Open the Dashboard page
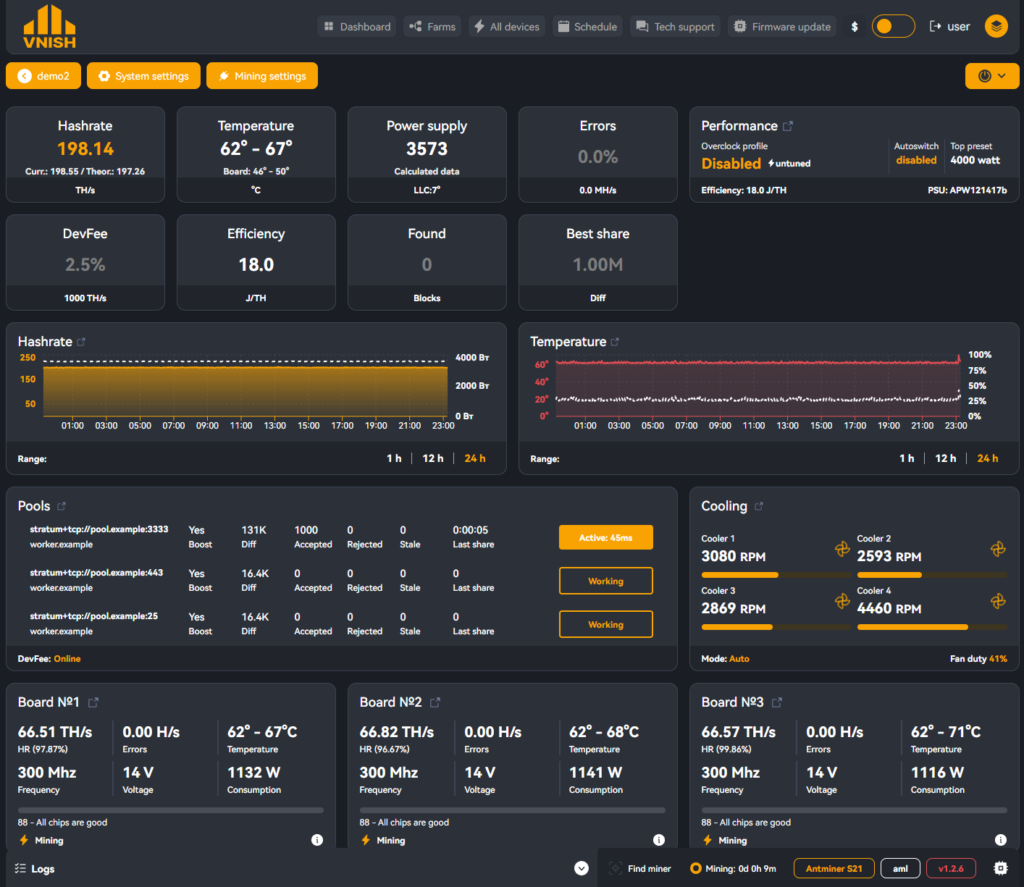Screen dimensions: 1024x887 (x=357, y=27)
